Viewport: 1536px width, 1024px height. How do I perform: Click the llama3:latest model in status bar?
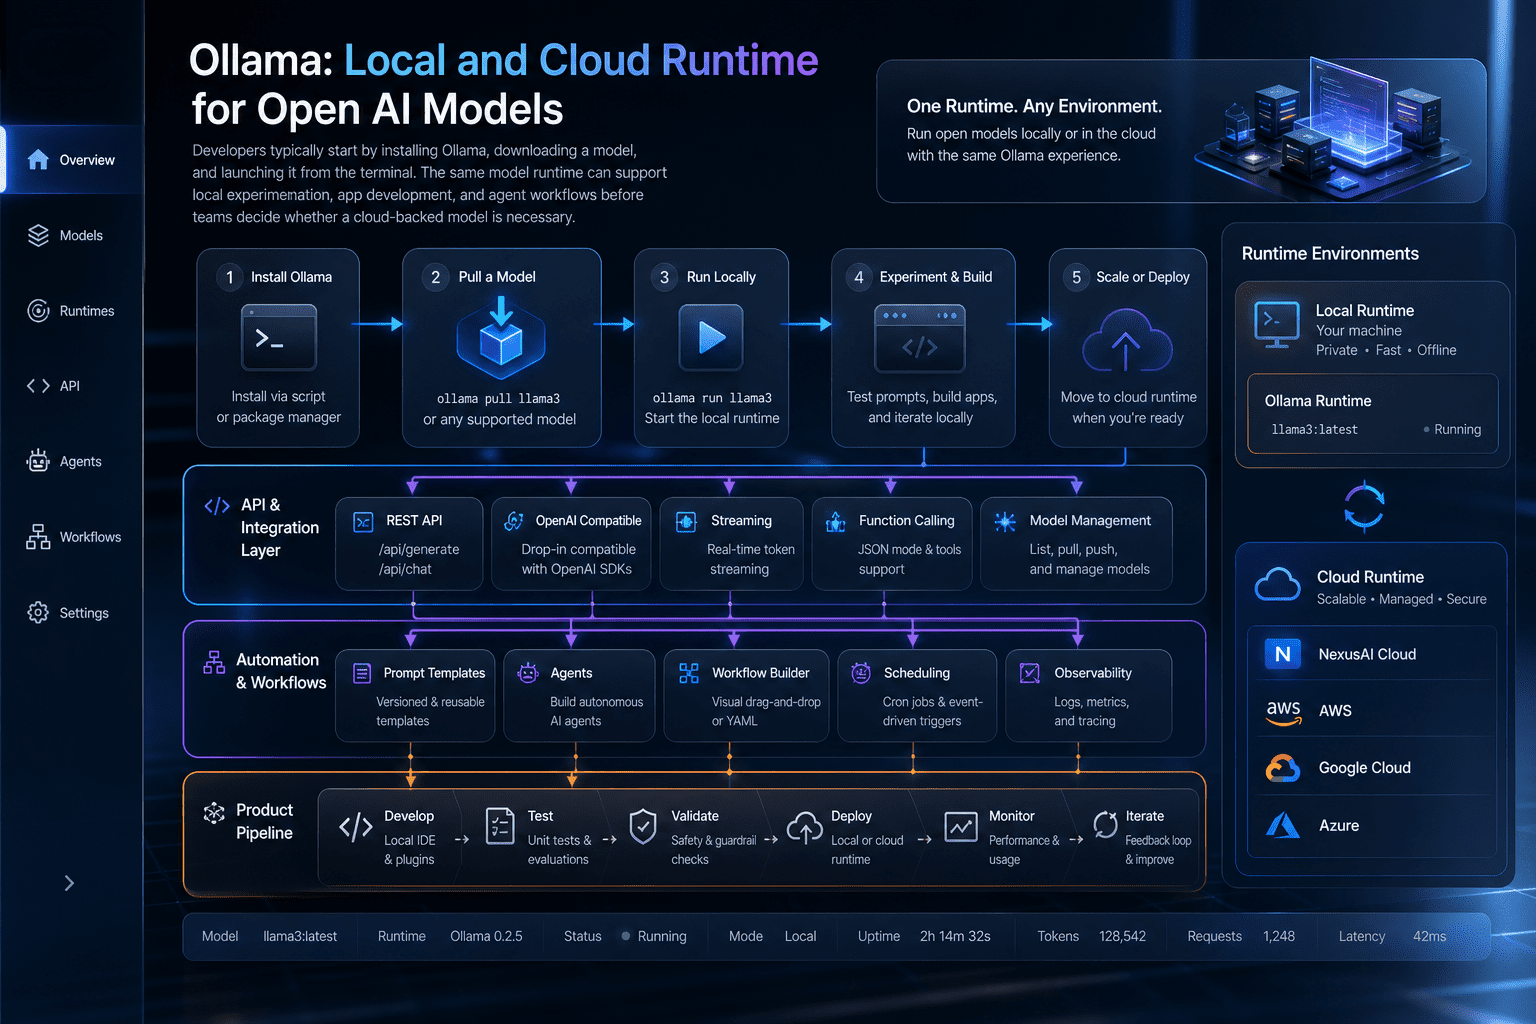pos(300,936)
